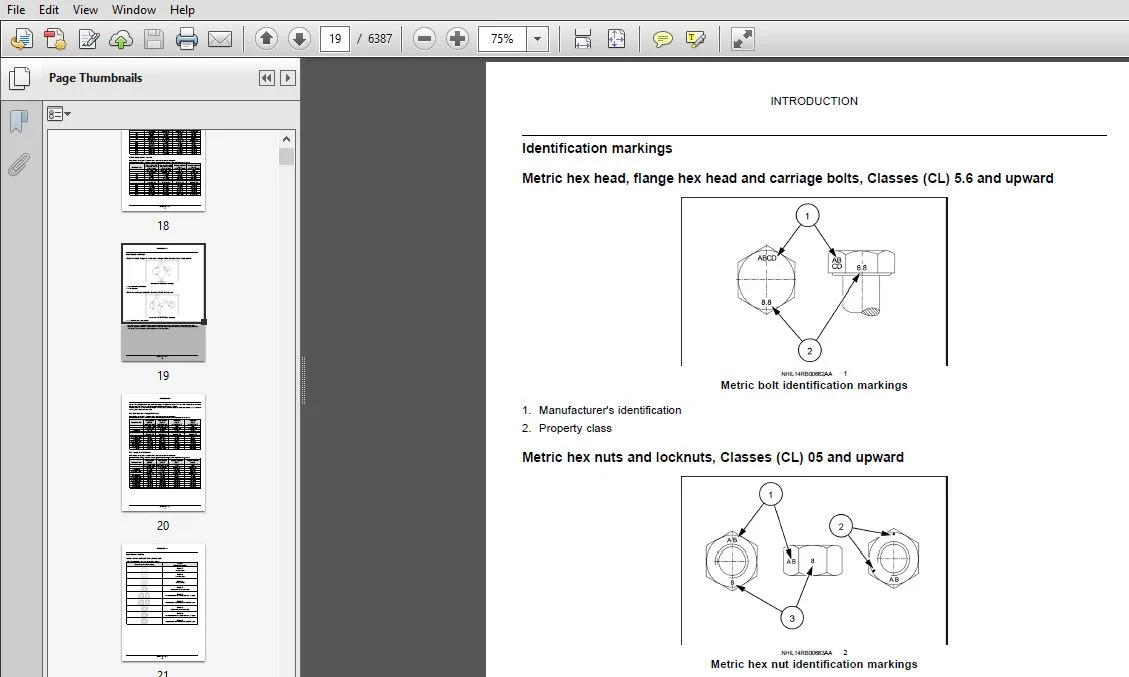Select the page 21 thumbnail

(x=163, y=602)
